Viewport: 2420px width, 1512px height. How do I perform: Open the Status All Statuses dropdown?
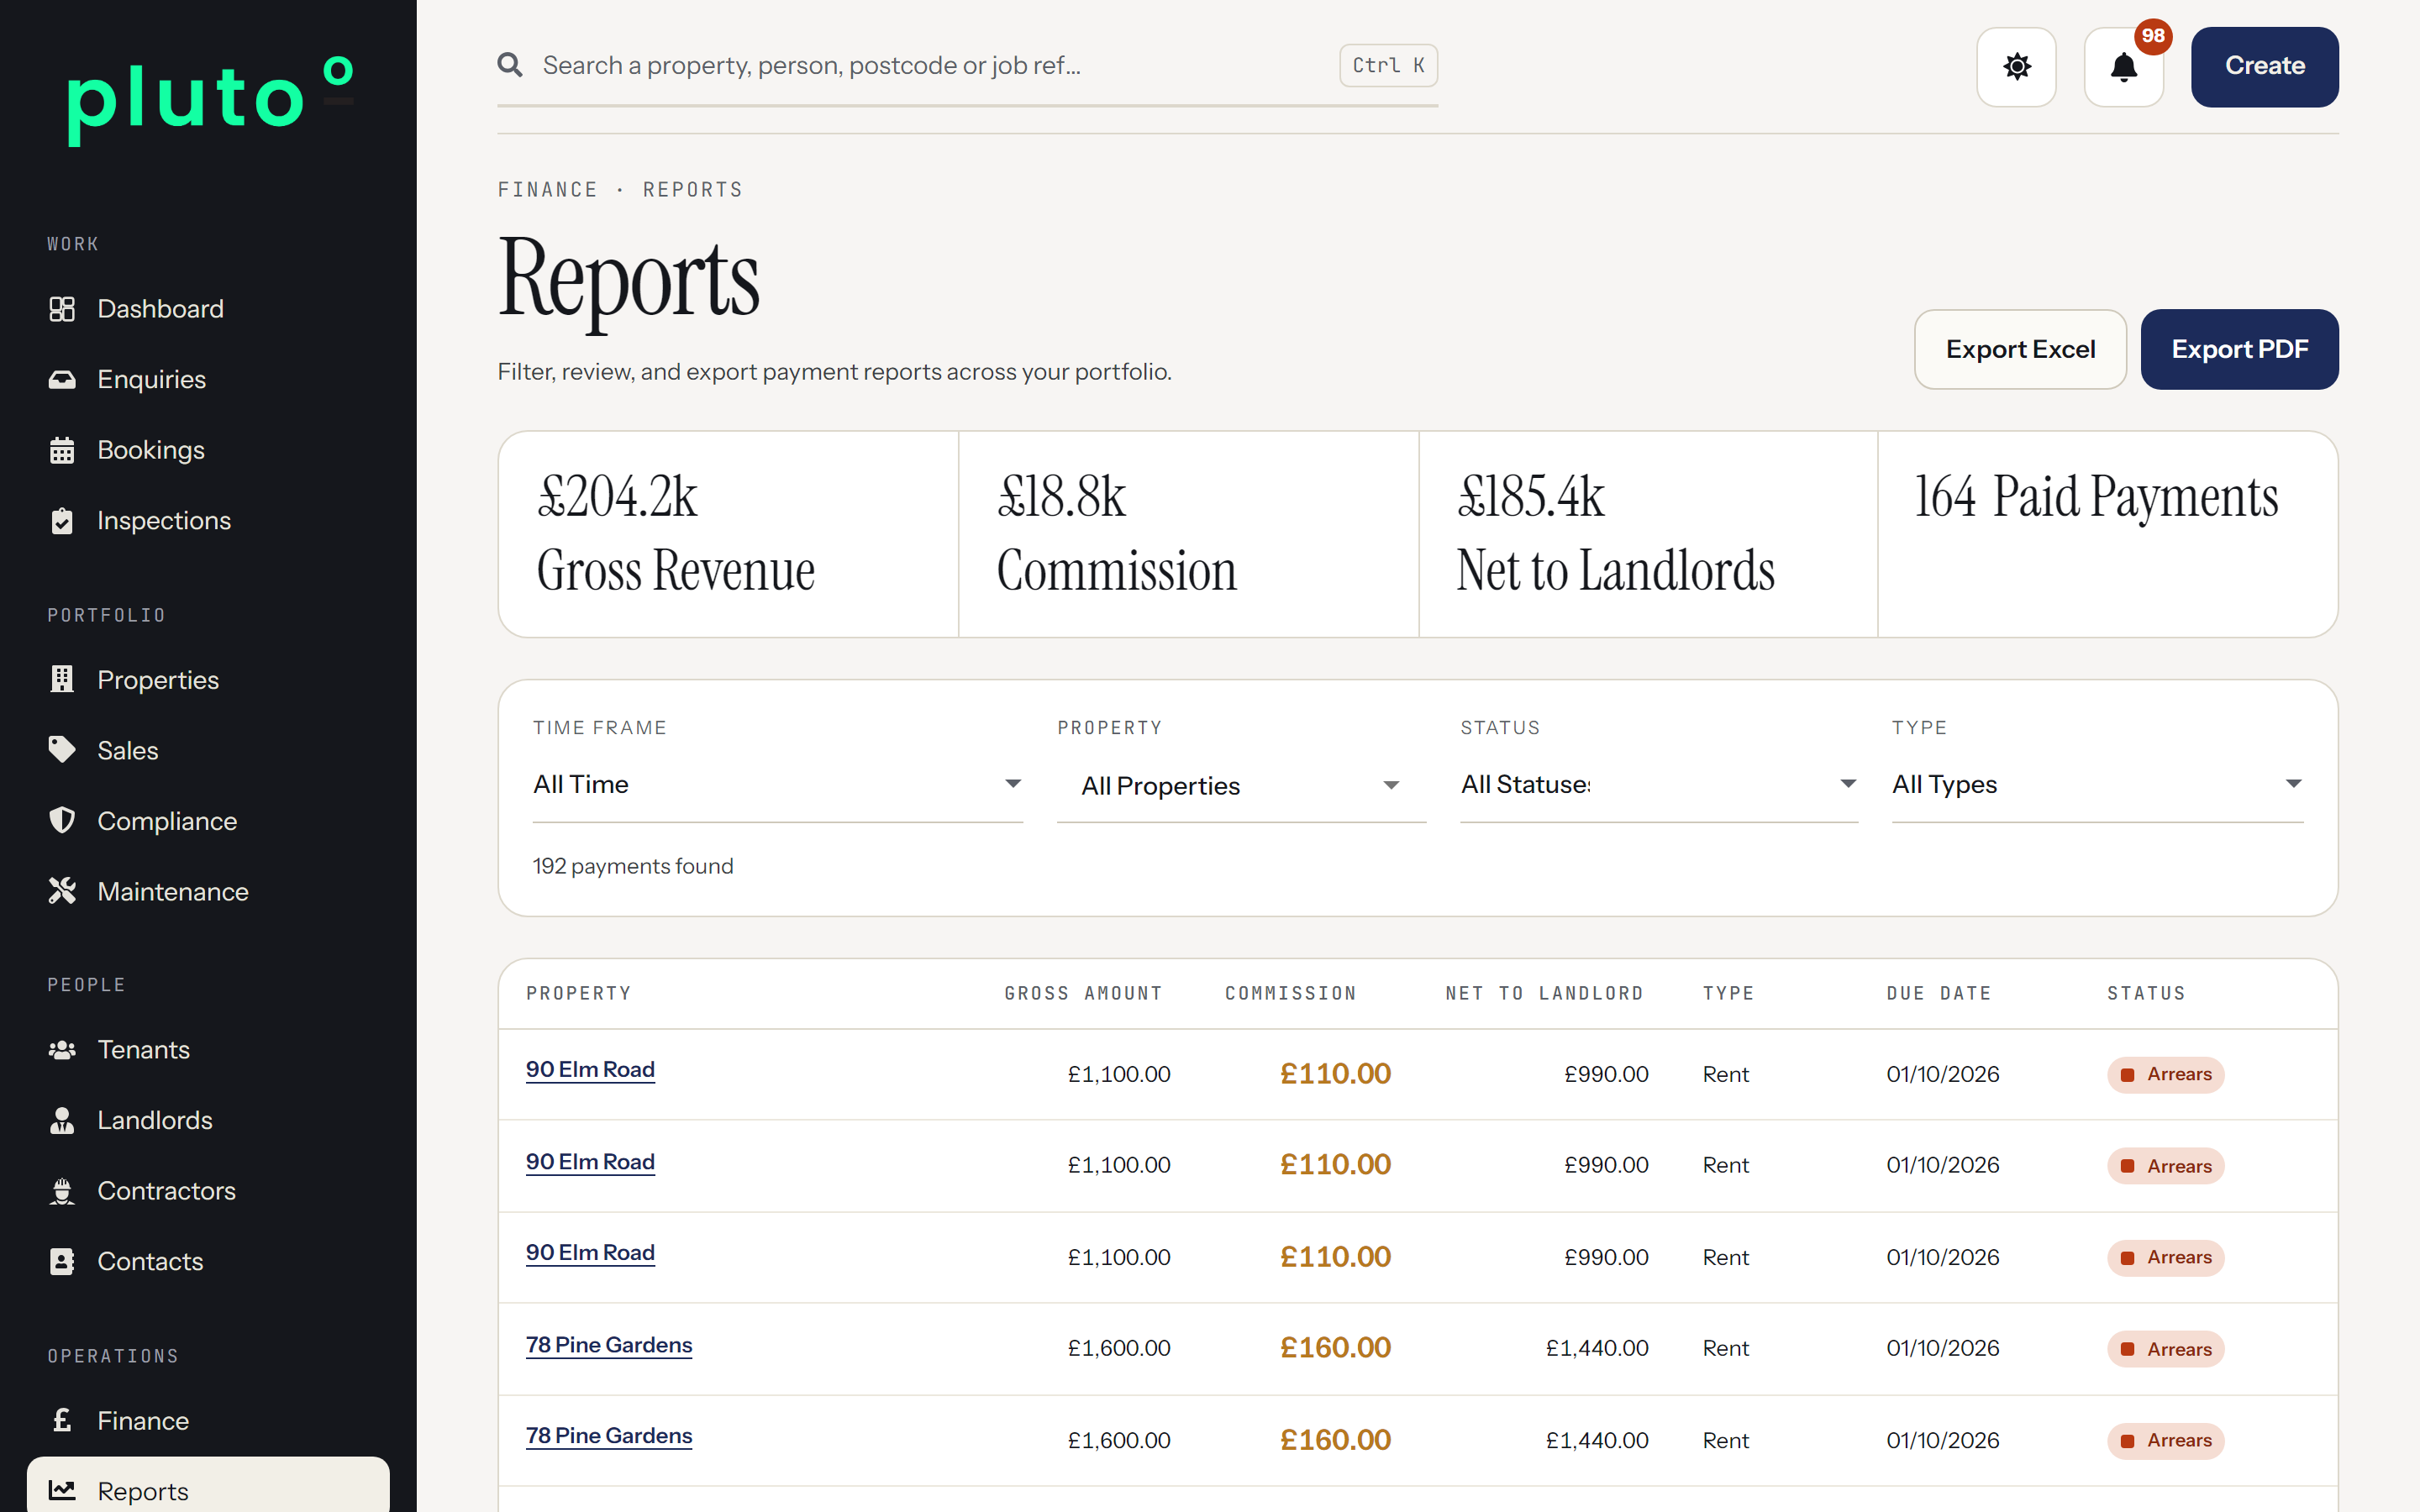(1658, 785)
